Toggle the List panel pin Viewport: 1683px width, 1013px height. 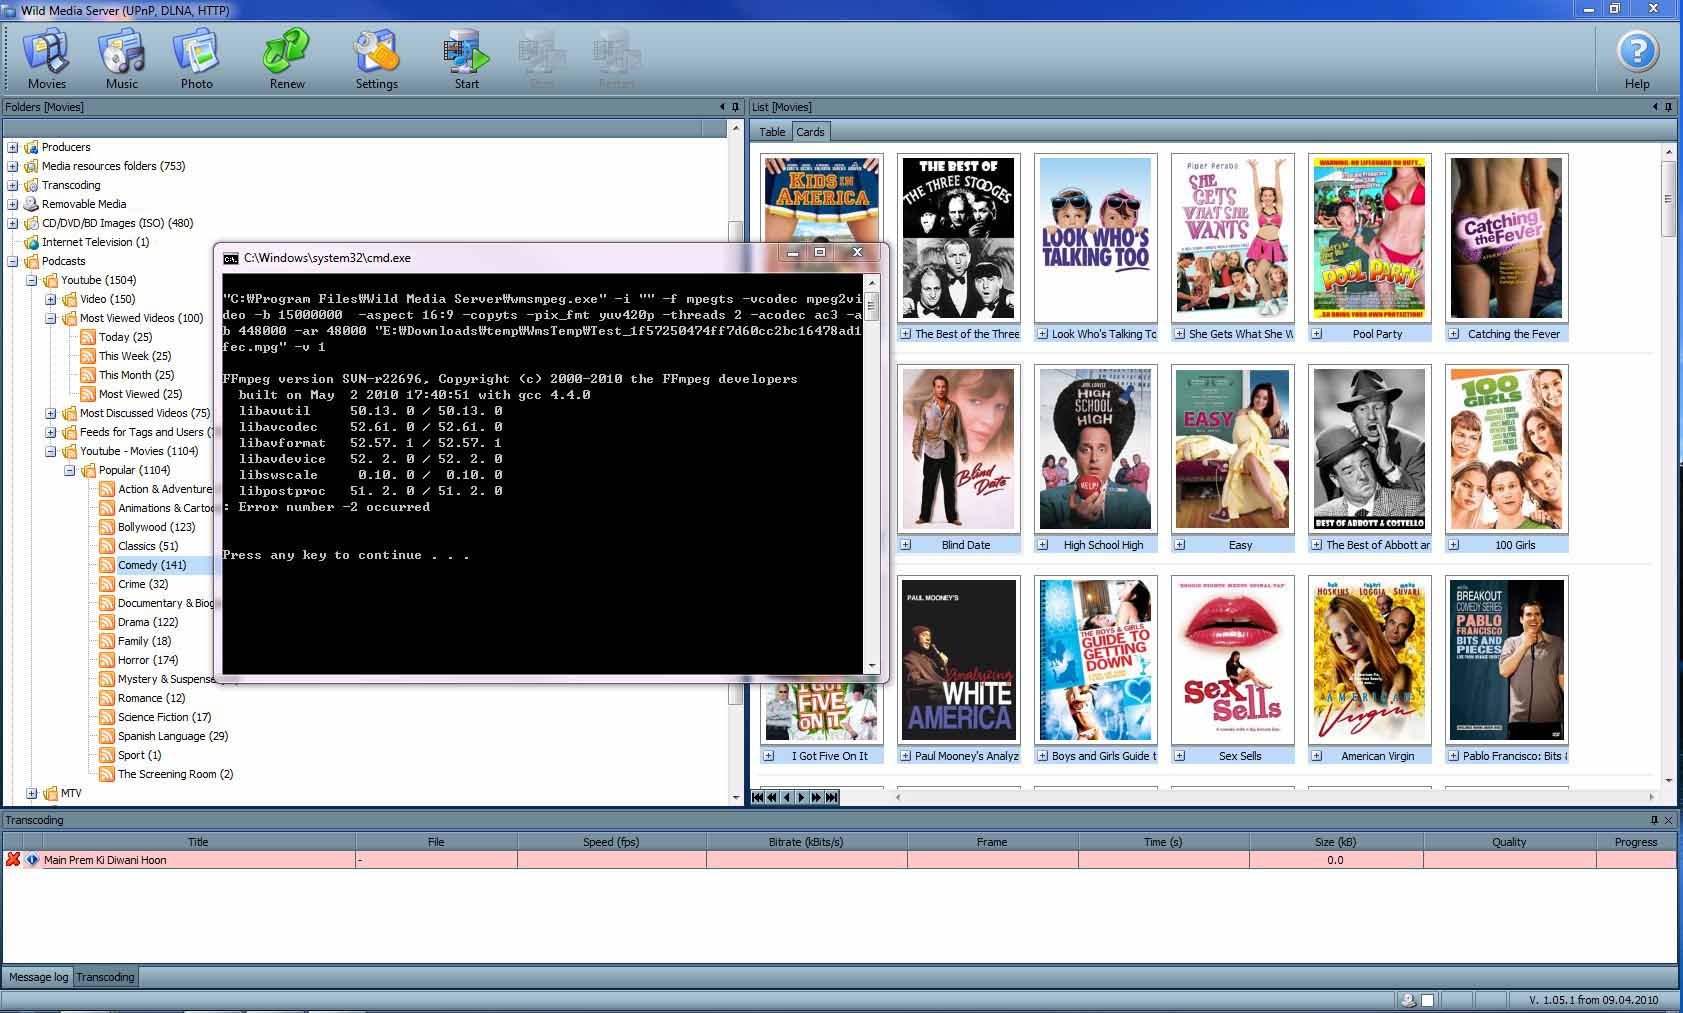click(1668, 107)
